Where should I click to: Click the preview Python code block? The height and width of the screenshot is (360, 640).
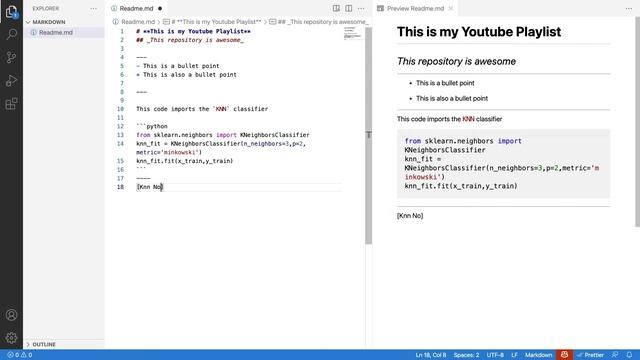pyautogui.click(x=503, y=164)
